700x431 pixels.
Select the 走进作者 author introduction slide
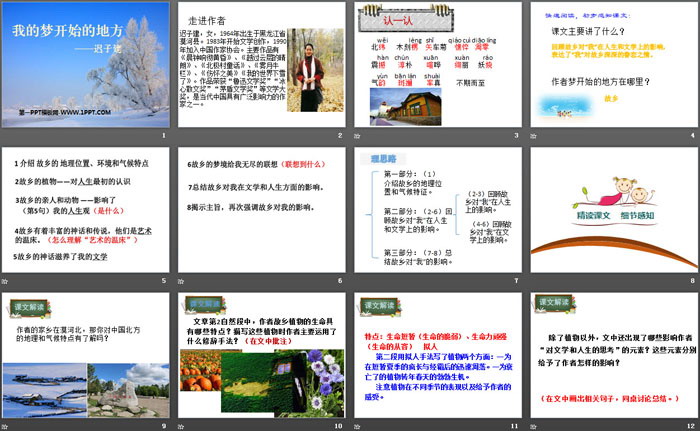pyautogui.click(x=262, y=65)
